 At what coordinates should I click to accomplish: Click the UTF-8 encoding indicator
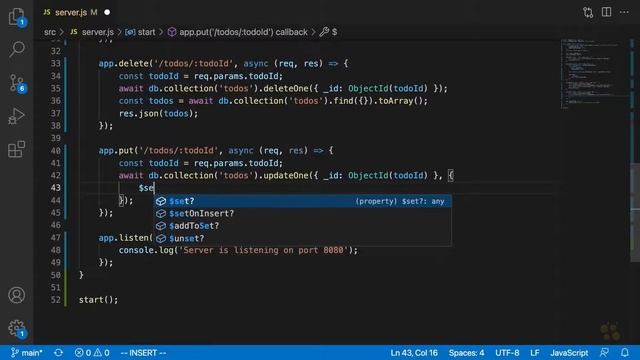pos(507,353)
